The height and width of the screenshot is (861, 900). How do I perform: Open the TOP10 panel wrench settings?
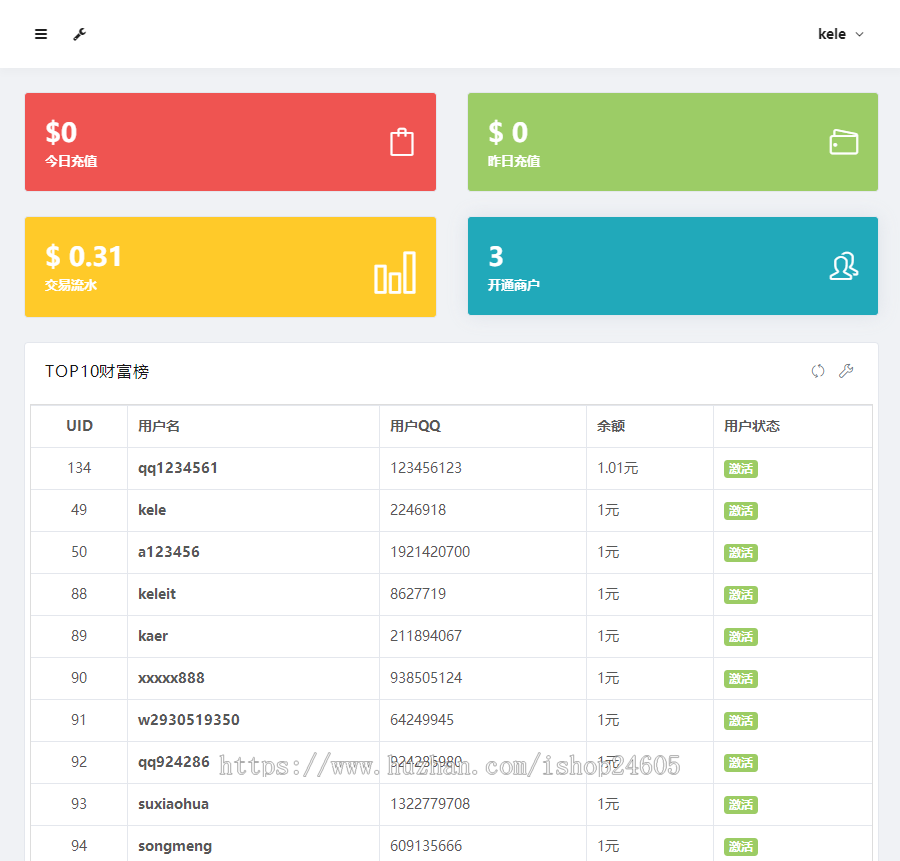[x=846, y=371]
